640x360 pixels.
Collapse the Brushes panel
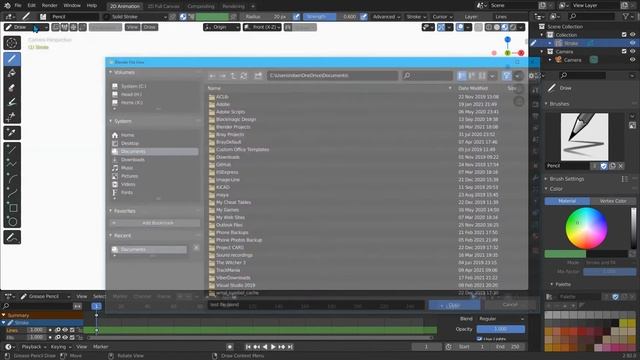[x=546, y=104]
